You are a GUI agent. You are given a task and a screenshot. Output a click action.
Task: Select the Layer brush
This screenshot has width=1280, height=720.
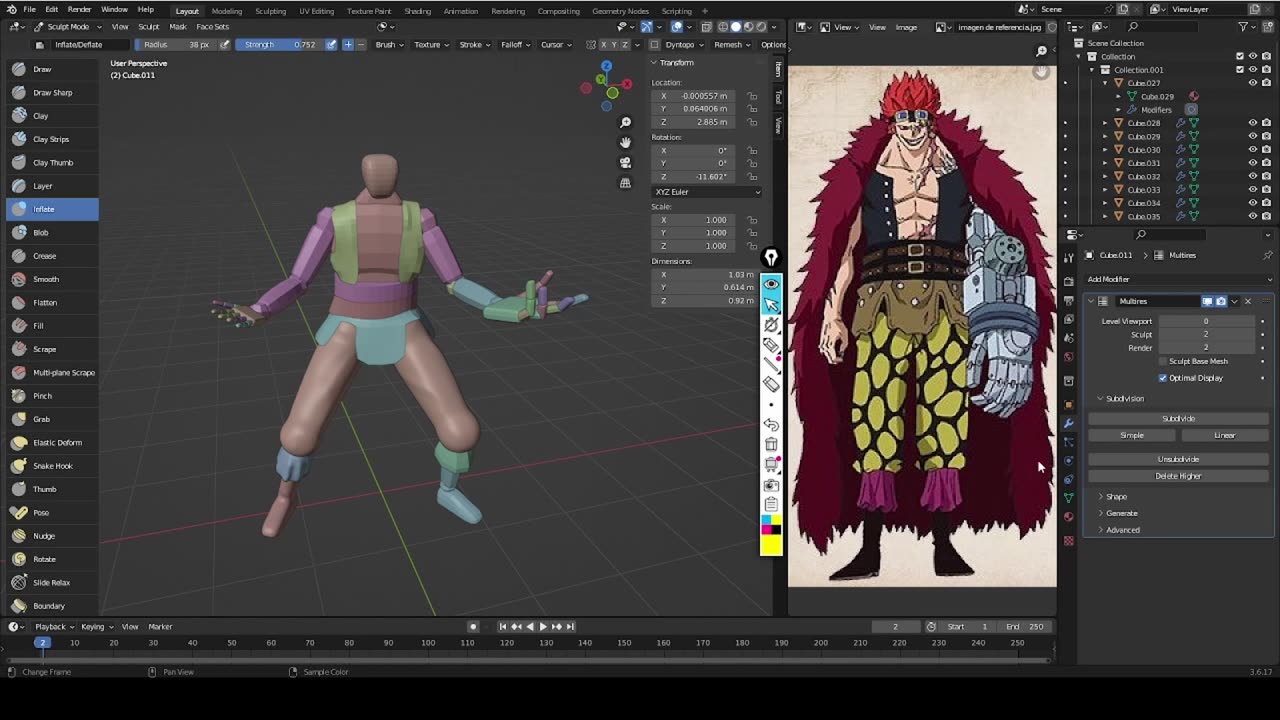tap(52, 186)
